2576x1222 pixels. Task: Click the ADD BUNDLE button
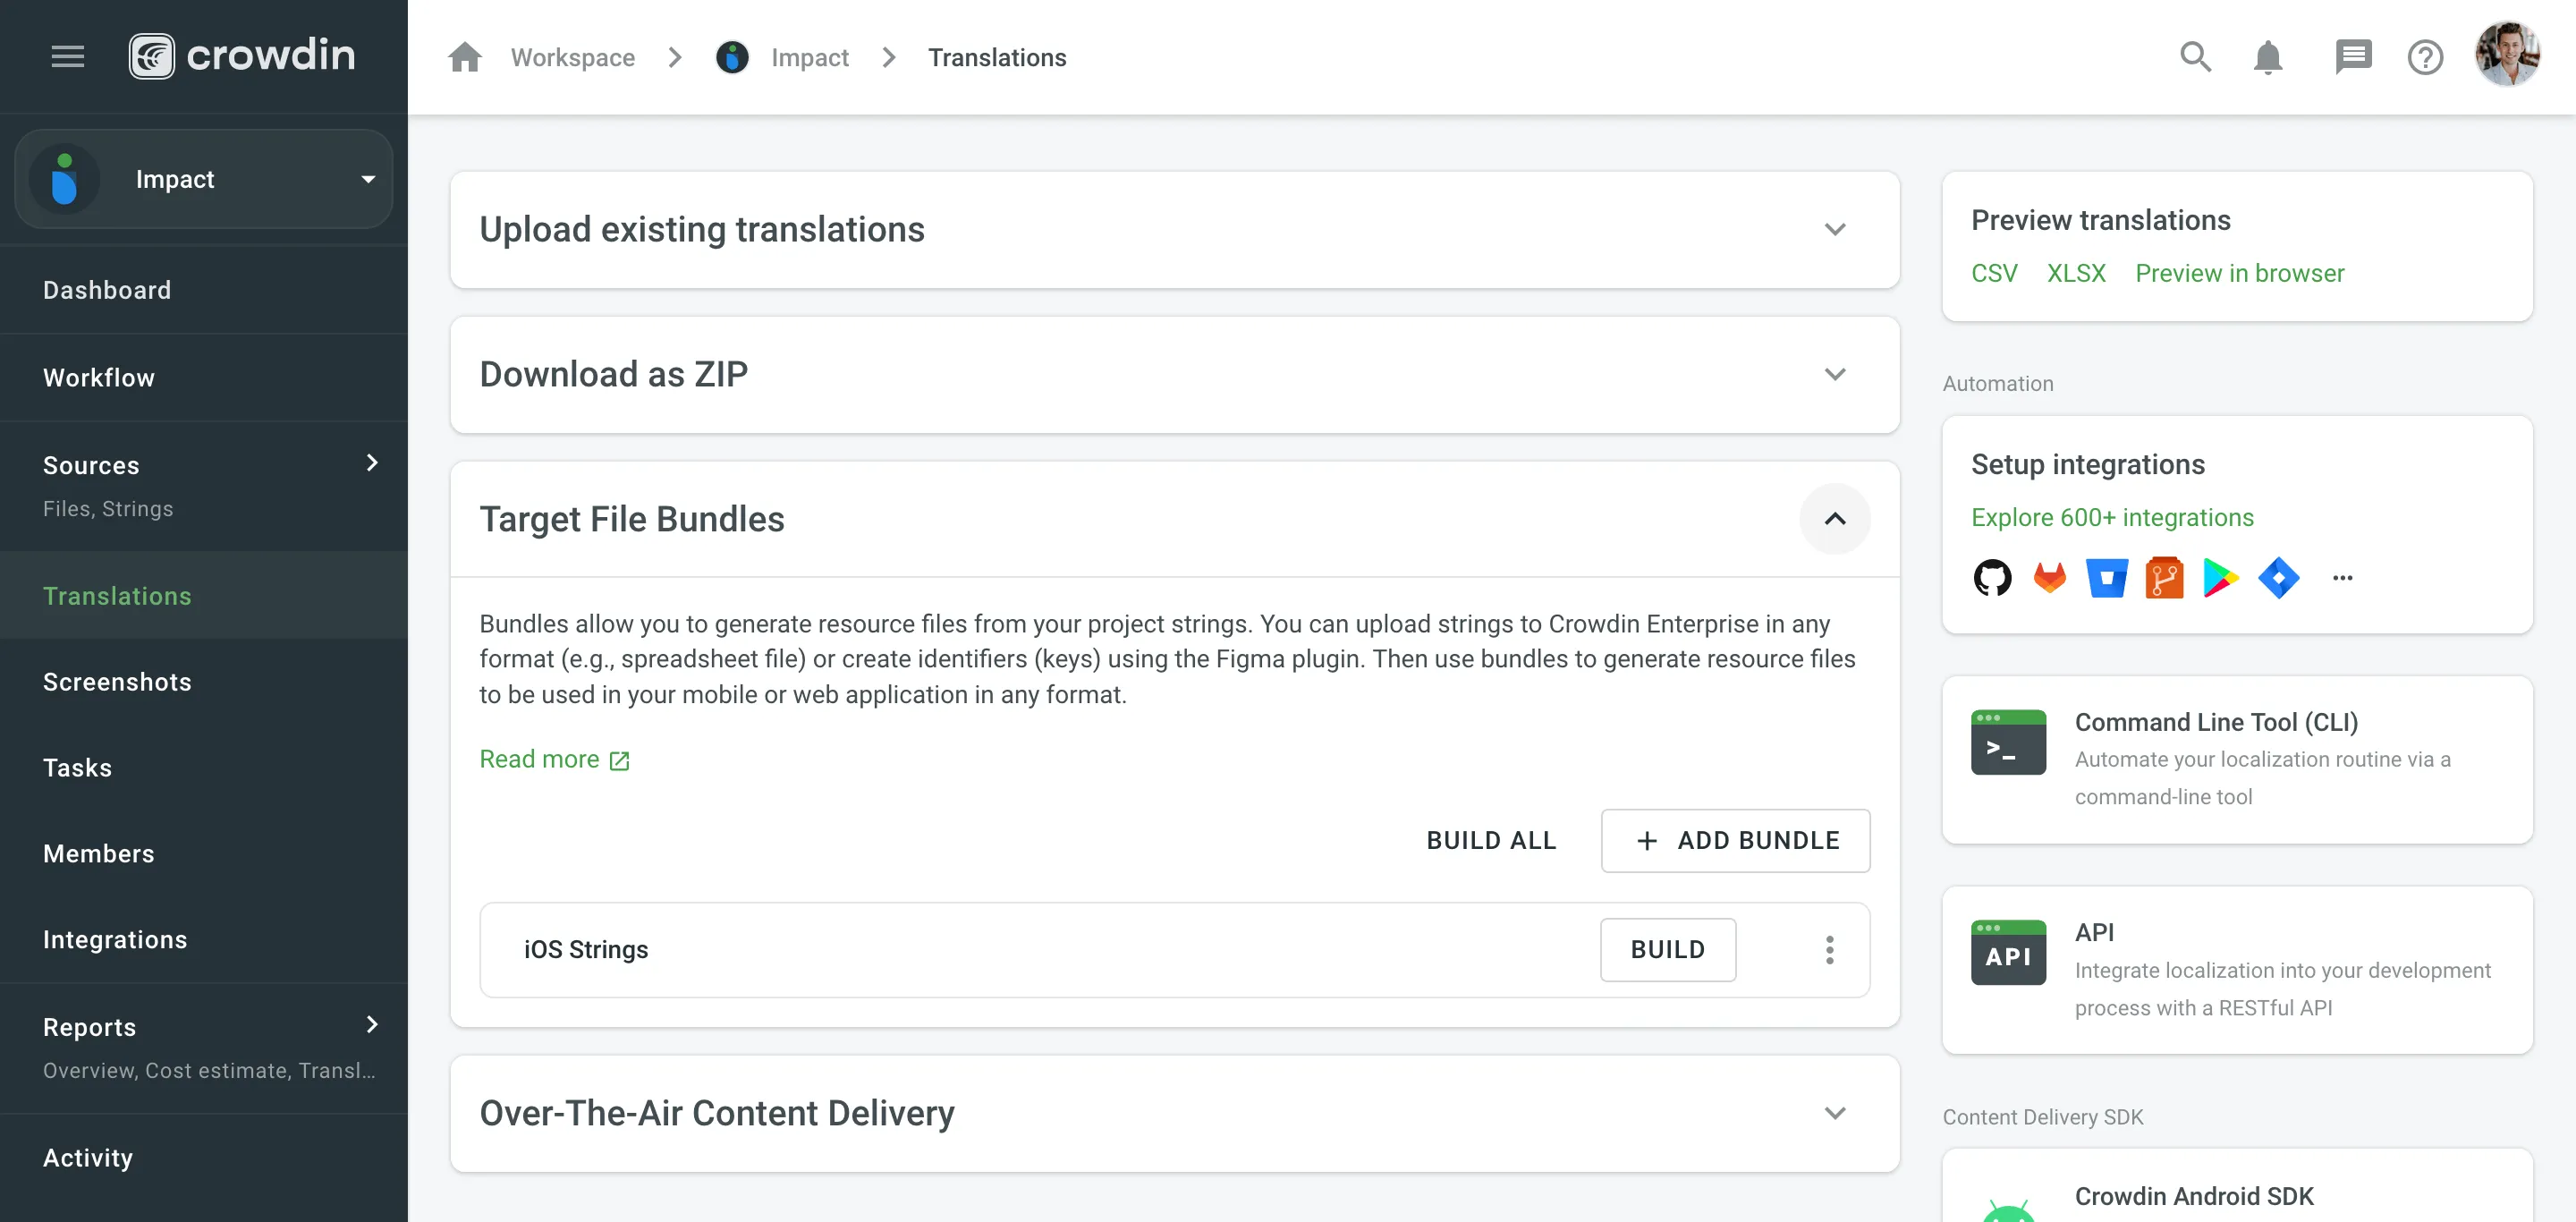(x=1735, y=841)
